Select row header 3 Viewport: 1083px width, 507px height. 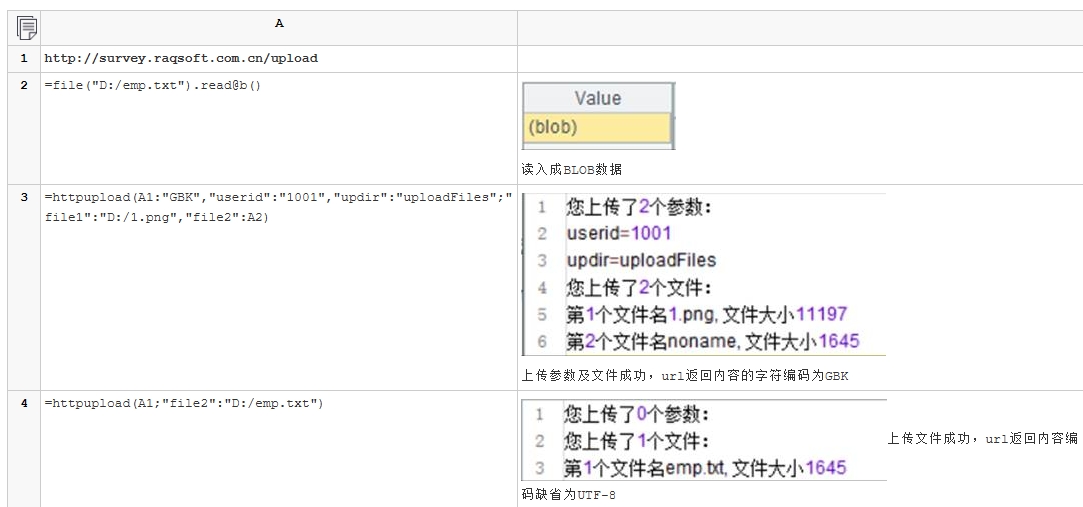click(x=24, y=197)
